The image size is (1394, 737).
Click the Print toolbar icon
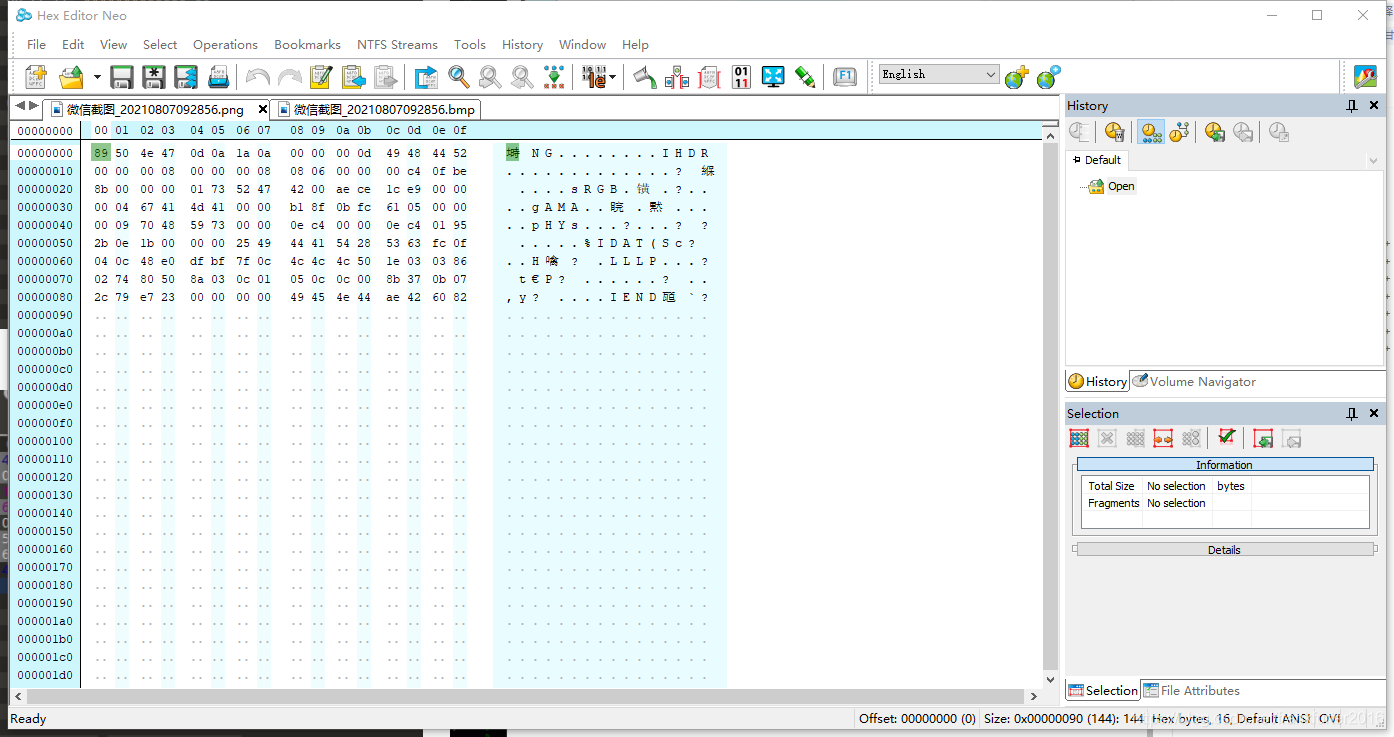(x=218, y=76)
